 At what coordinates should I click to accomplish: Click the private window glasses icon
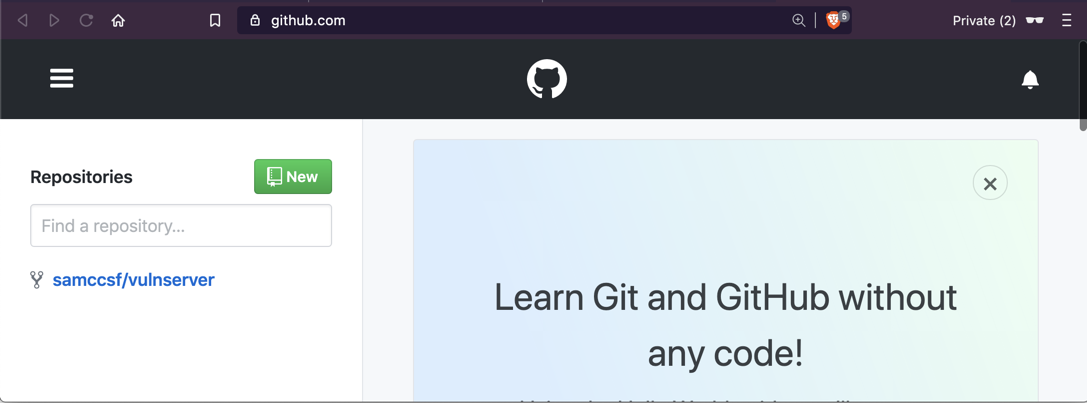(1035, 20)
